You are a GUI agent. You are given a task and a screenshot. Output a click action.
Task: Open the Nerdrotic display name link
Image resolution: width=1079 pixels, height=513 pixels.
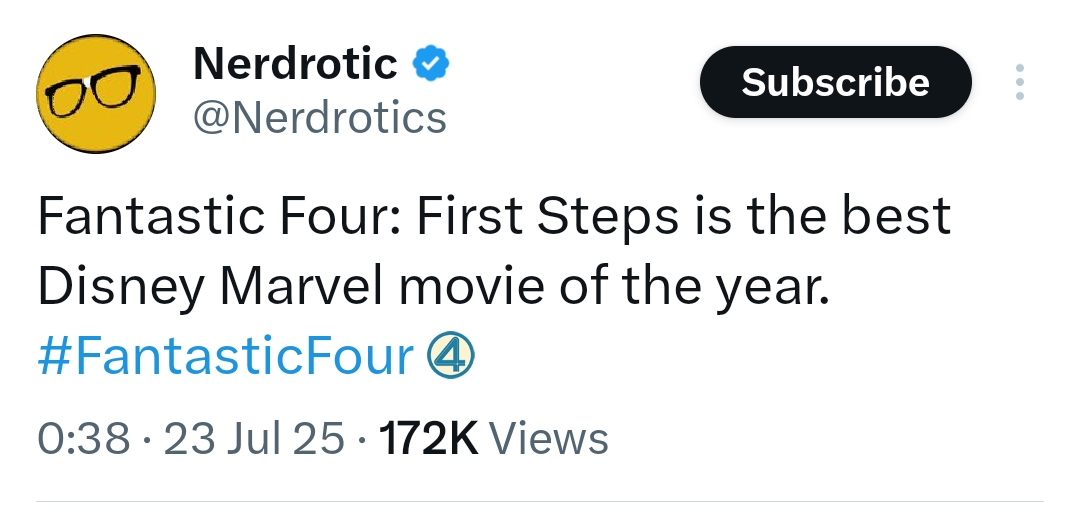tap(295, 63)
